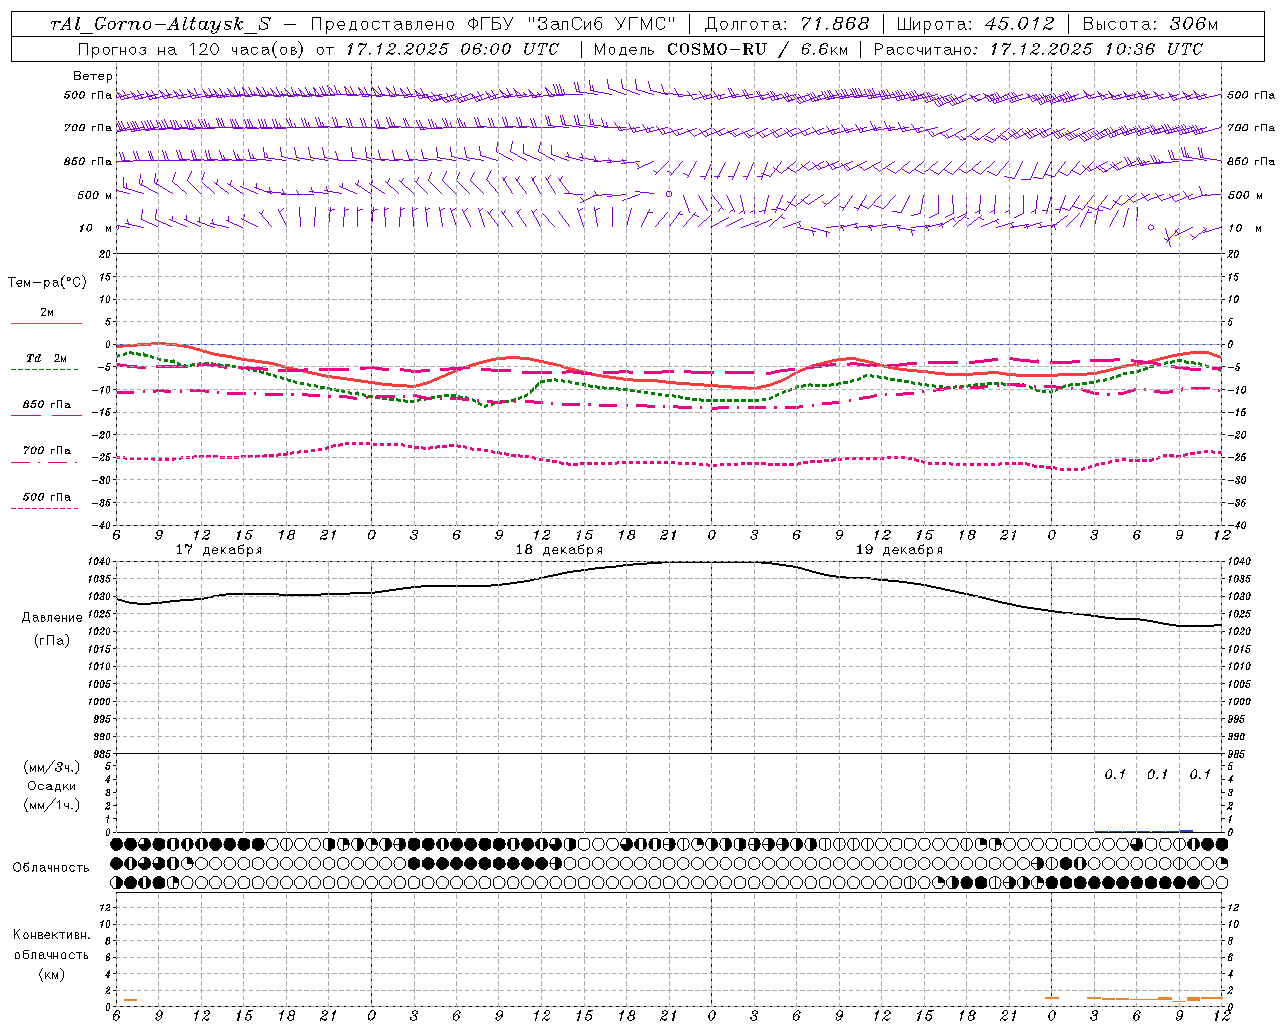This screenshot has height=1024, width=1280.
Task: Select the latitude value 'Широта: 45.012'
Action: pyautogui.click(x=975, y=24)
